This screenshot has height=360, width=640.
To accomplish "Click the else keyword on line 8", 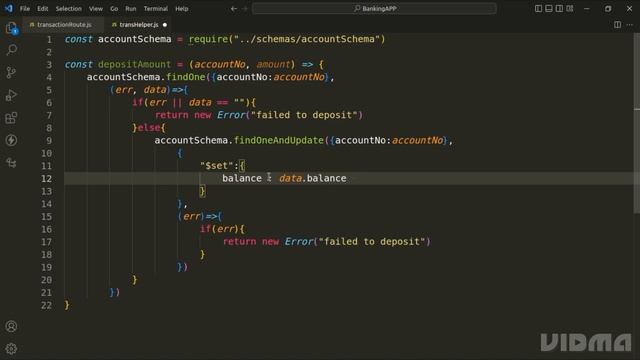I will [x=149, y=128].
